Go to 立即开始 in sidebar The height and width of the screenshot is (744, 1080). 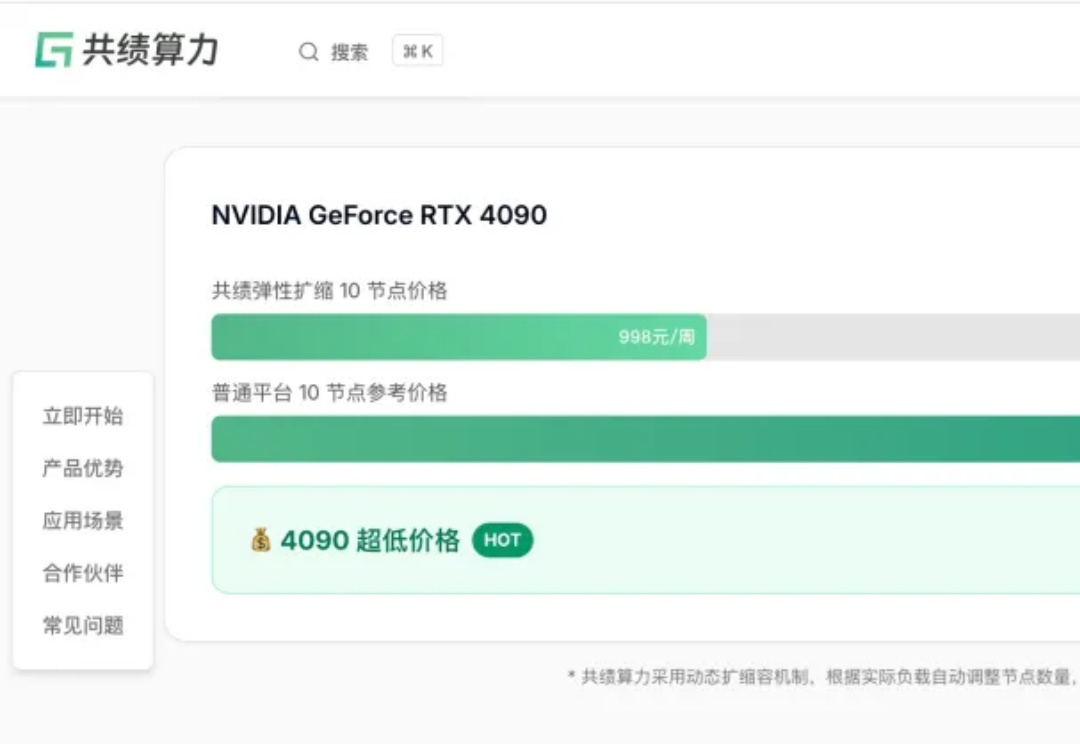(x=83, y=416)
